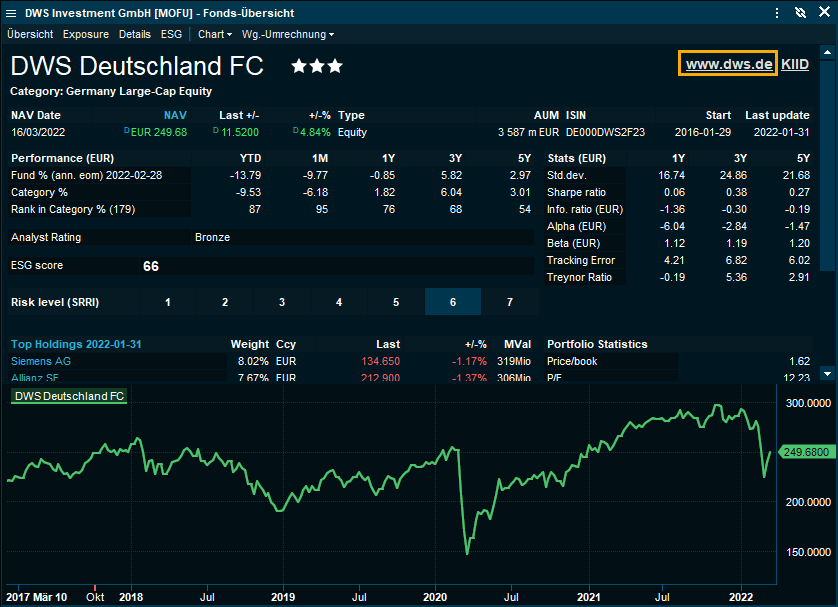
Task: Click the window link chain icon
Action: pyautogui.click(x=800, y=12)
